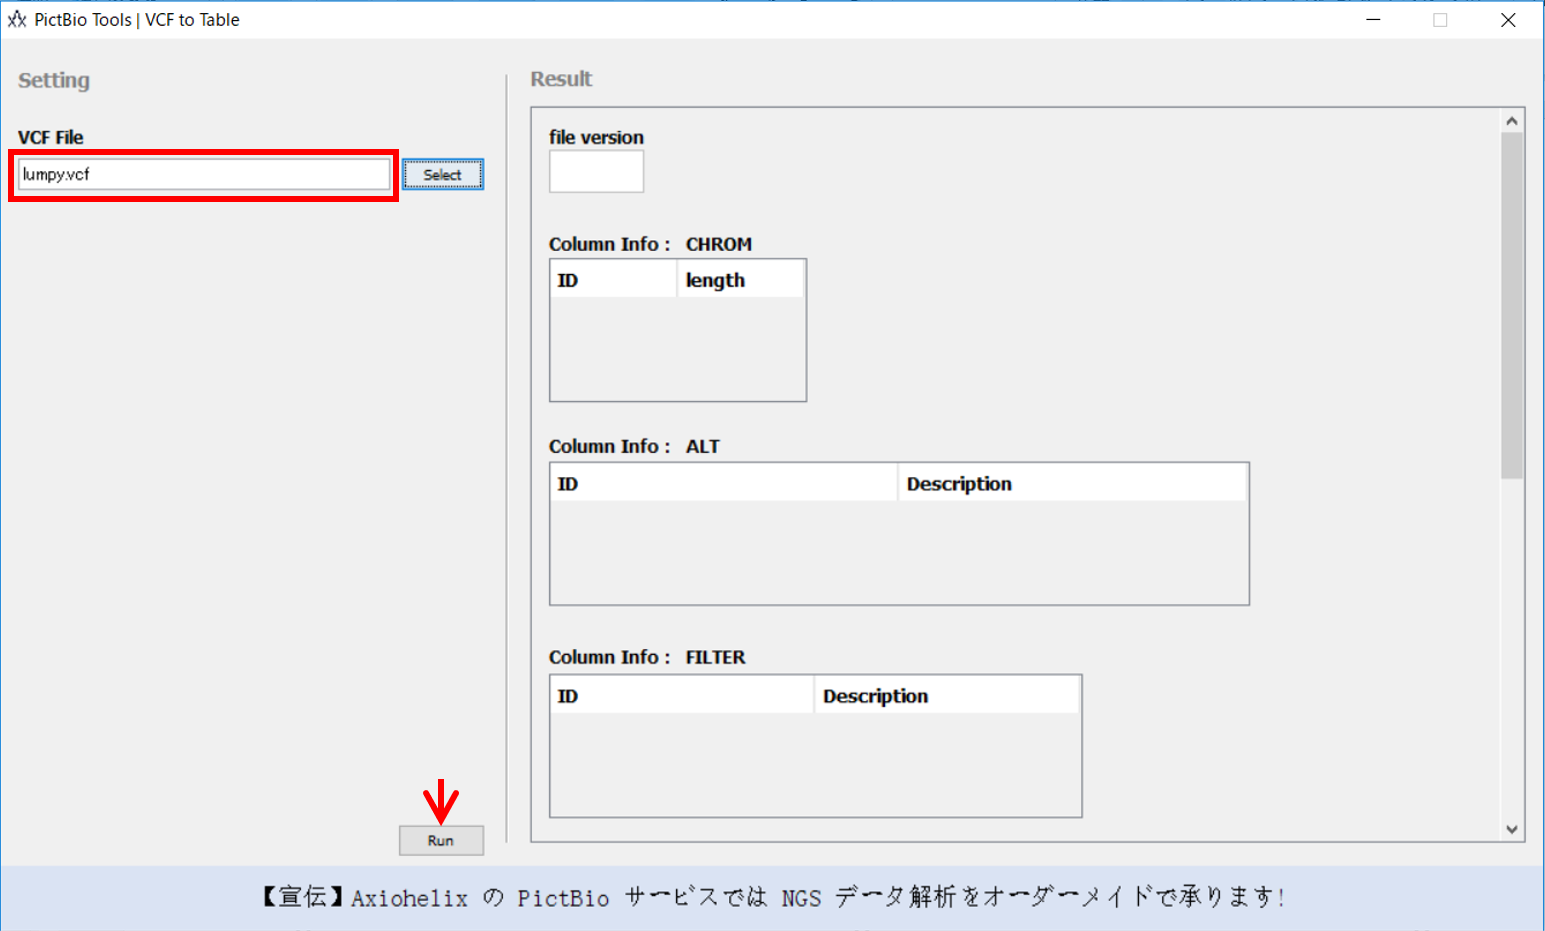The height and width of the screenshot is (931, 1545).
Task: Click the empty CHROM table body
Action: coord(677,349)
